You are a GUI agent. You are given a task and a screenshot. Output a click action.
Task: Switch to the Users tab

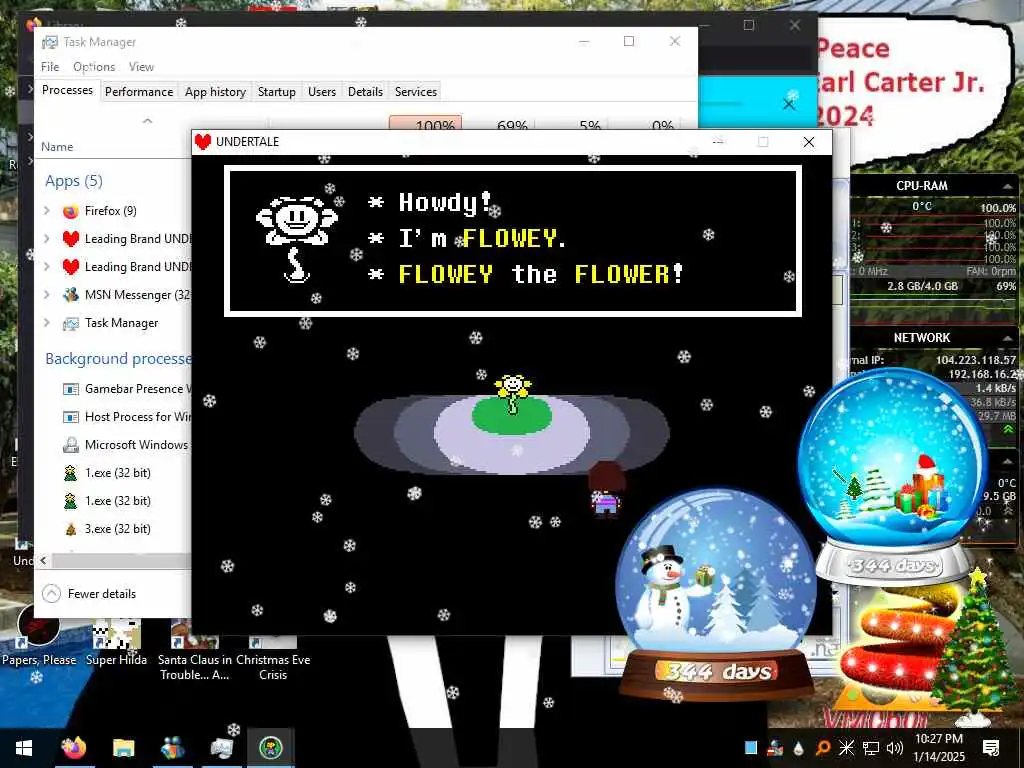point(322,91)
